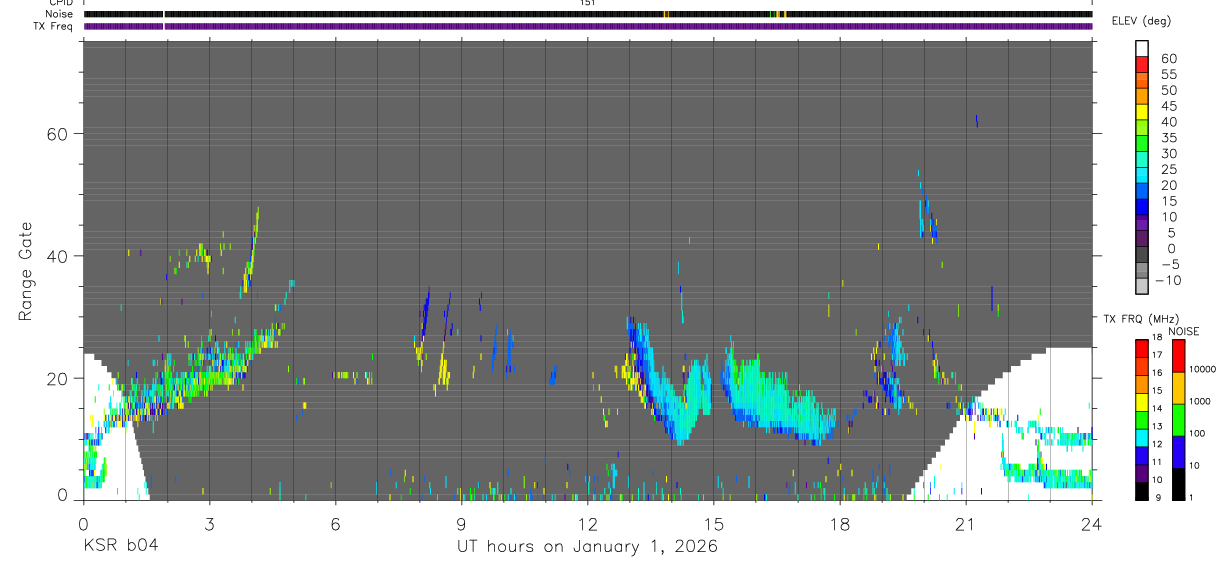The height and width of the screenshot is (567, 1228).
Task: Click the 12 hour tick label
Action: tap(587, 524)
